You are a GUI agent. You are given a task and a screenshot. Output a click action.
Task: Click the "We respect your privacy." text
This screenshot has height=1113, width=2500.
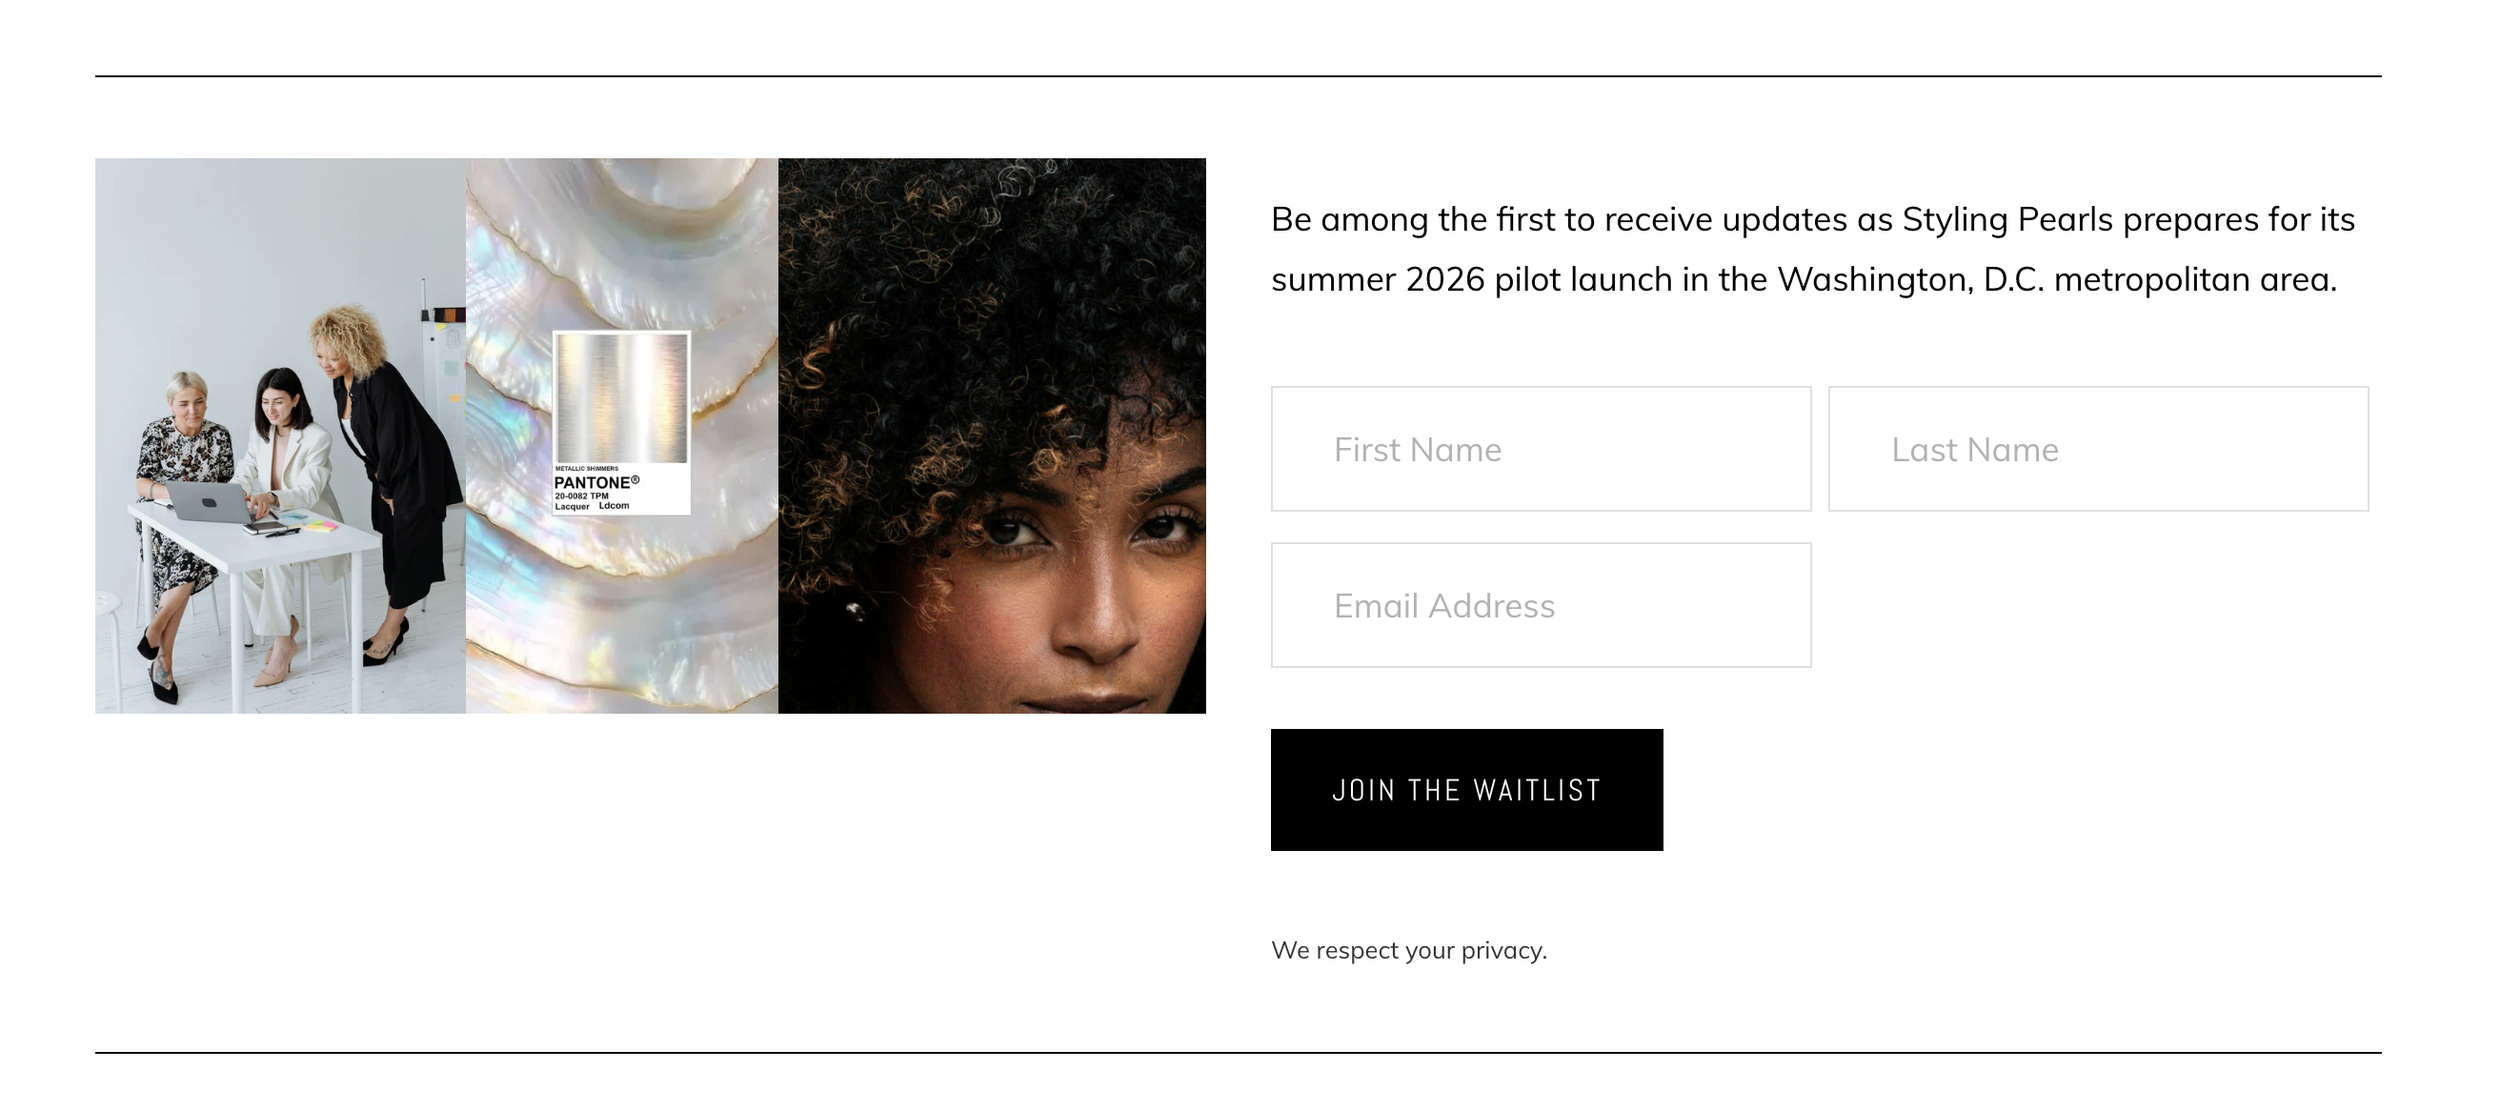pyautogui.click(x=1408, y=950)
